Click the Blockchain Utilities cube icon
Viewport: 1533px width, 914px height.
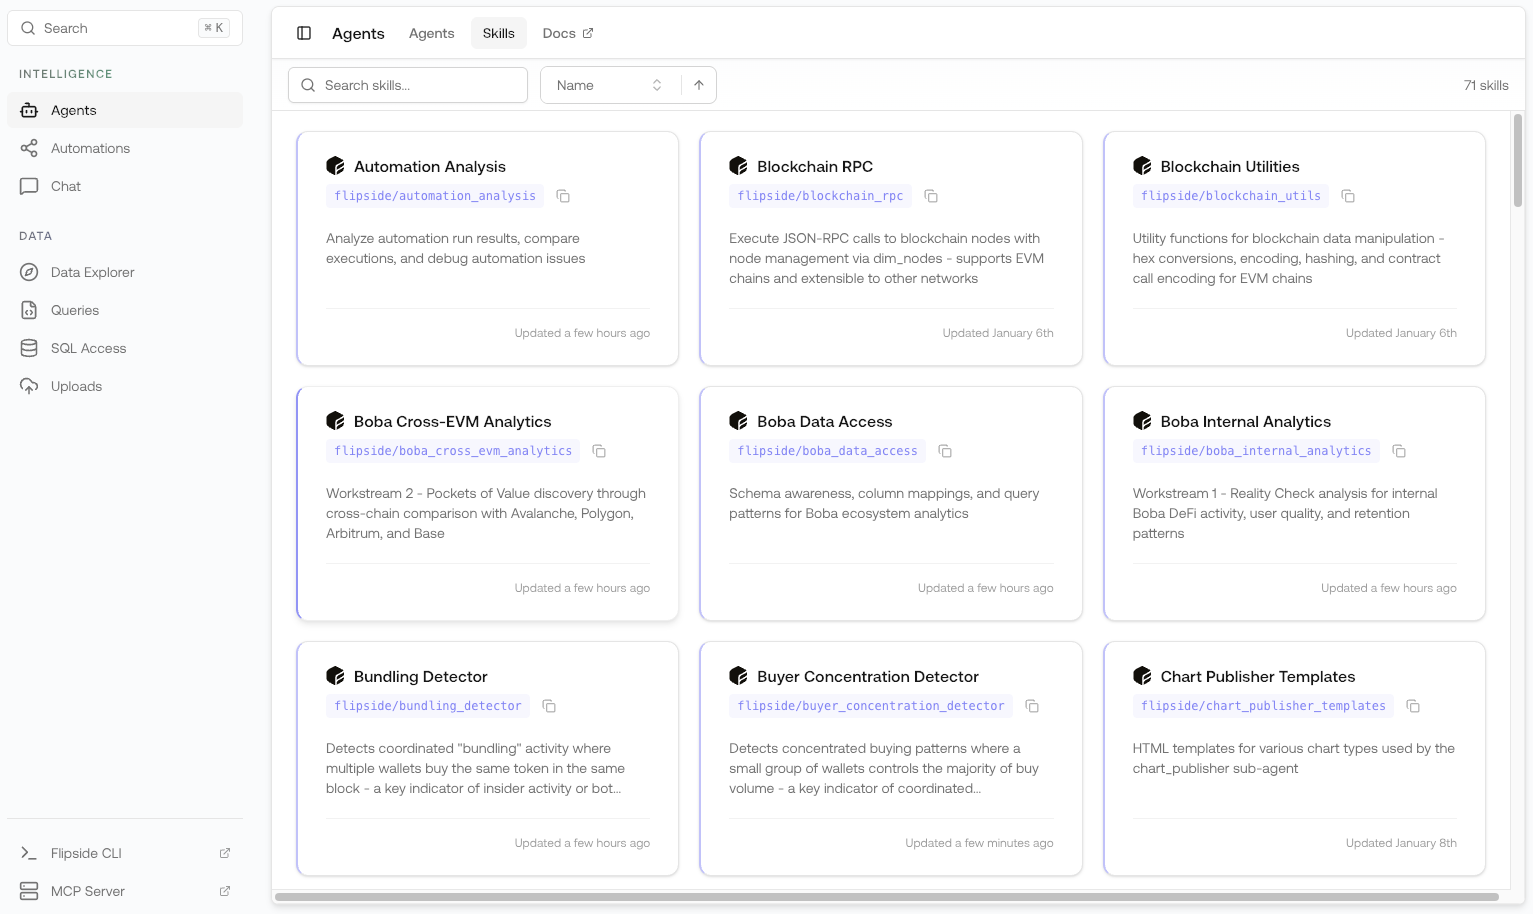click(1142, 166)
